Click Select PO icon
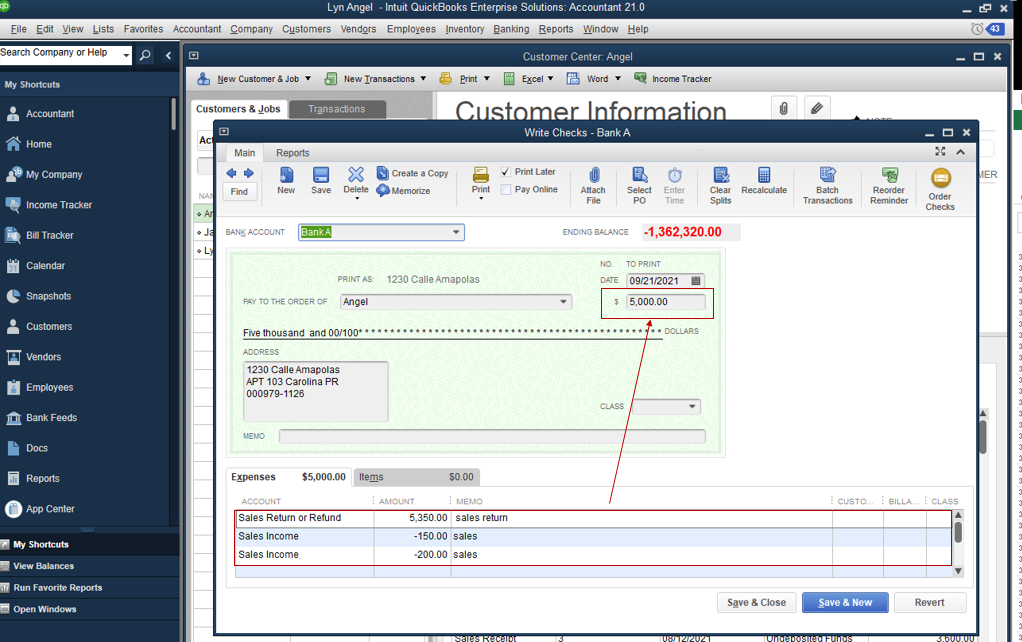 (639, 175)
